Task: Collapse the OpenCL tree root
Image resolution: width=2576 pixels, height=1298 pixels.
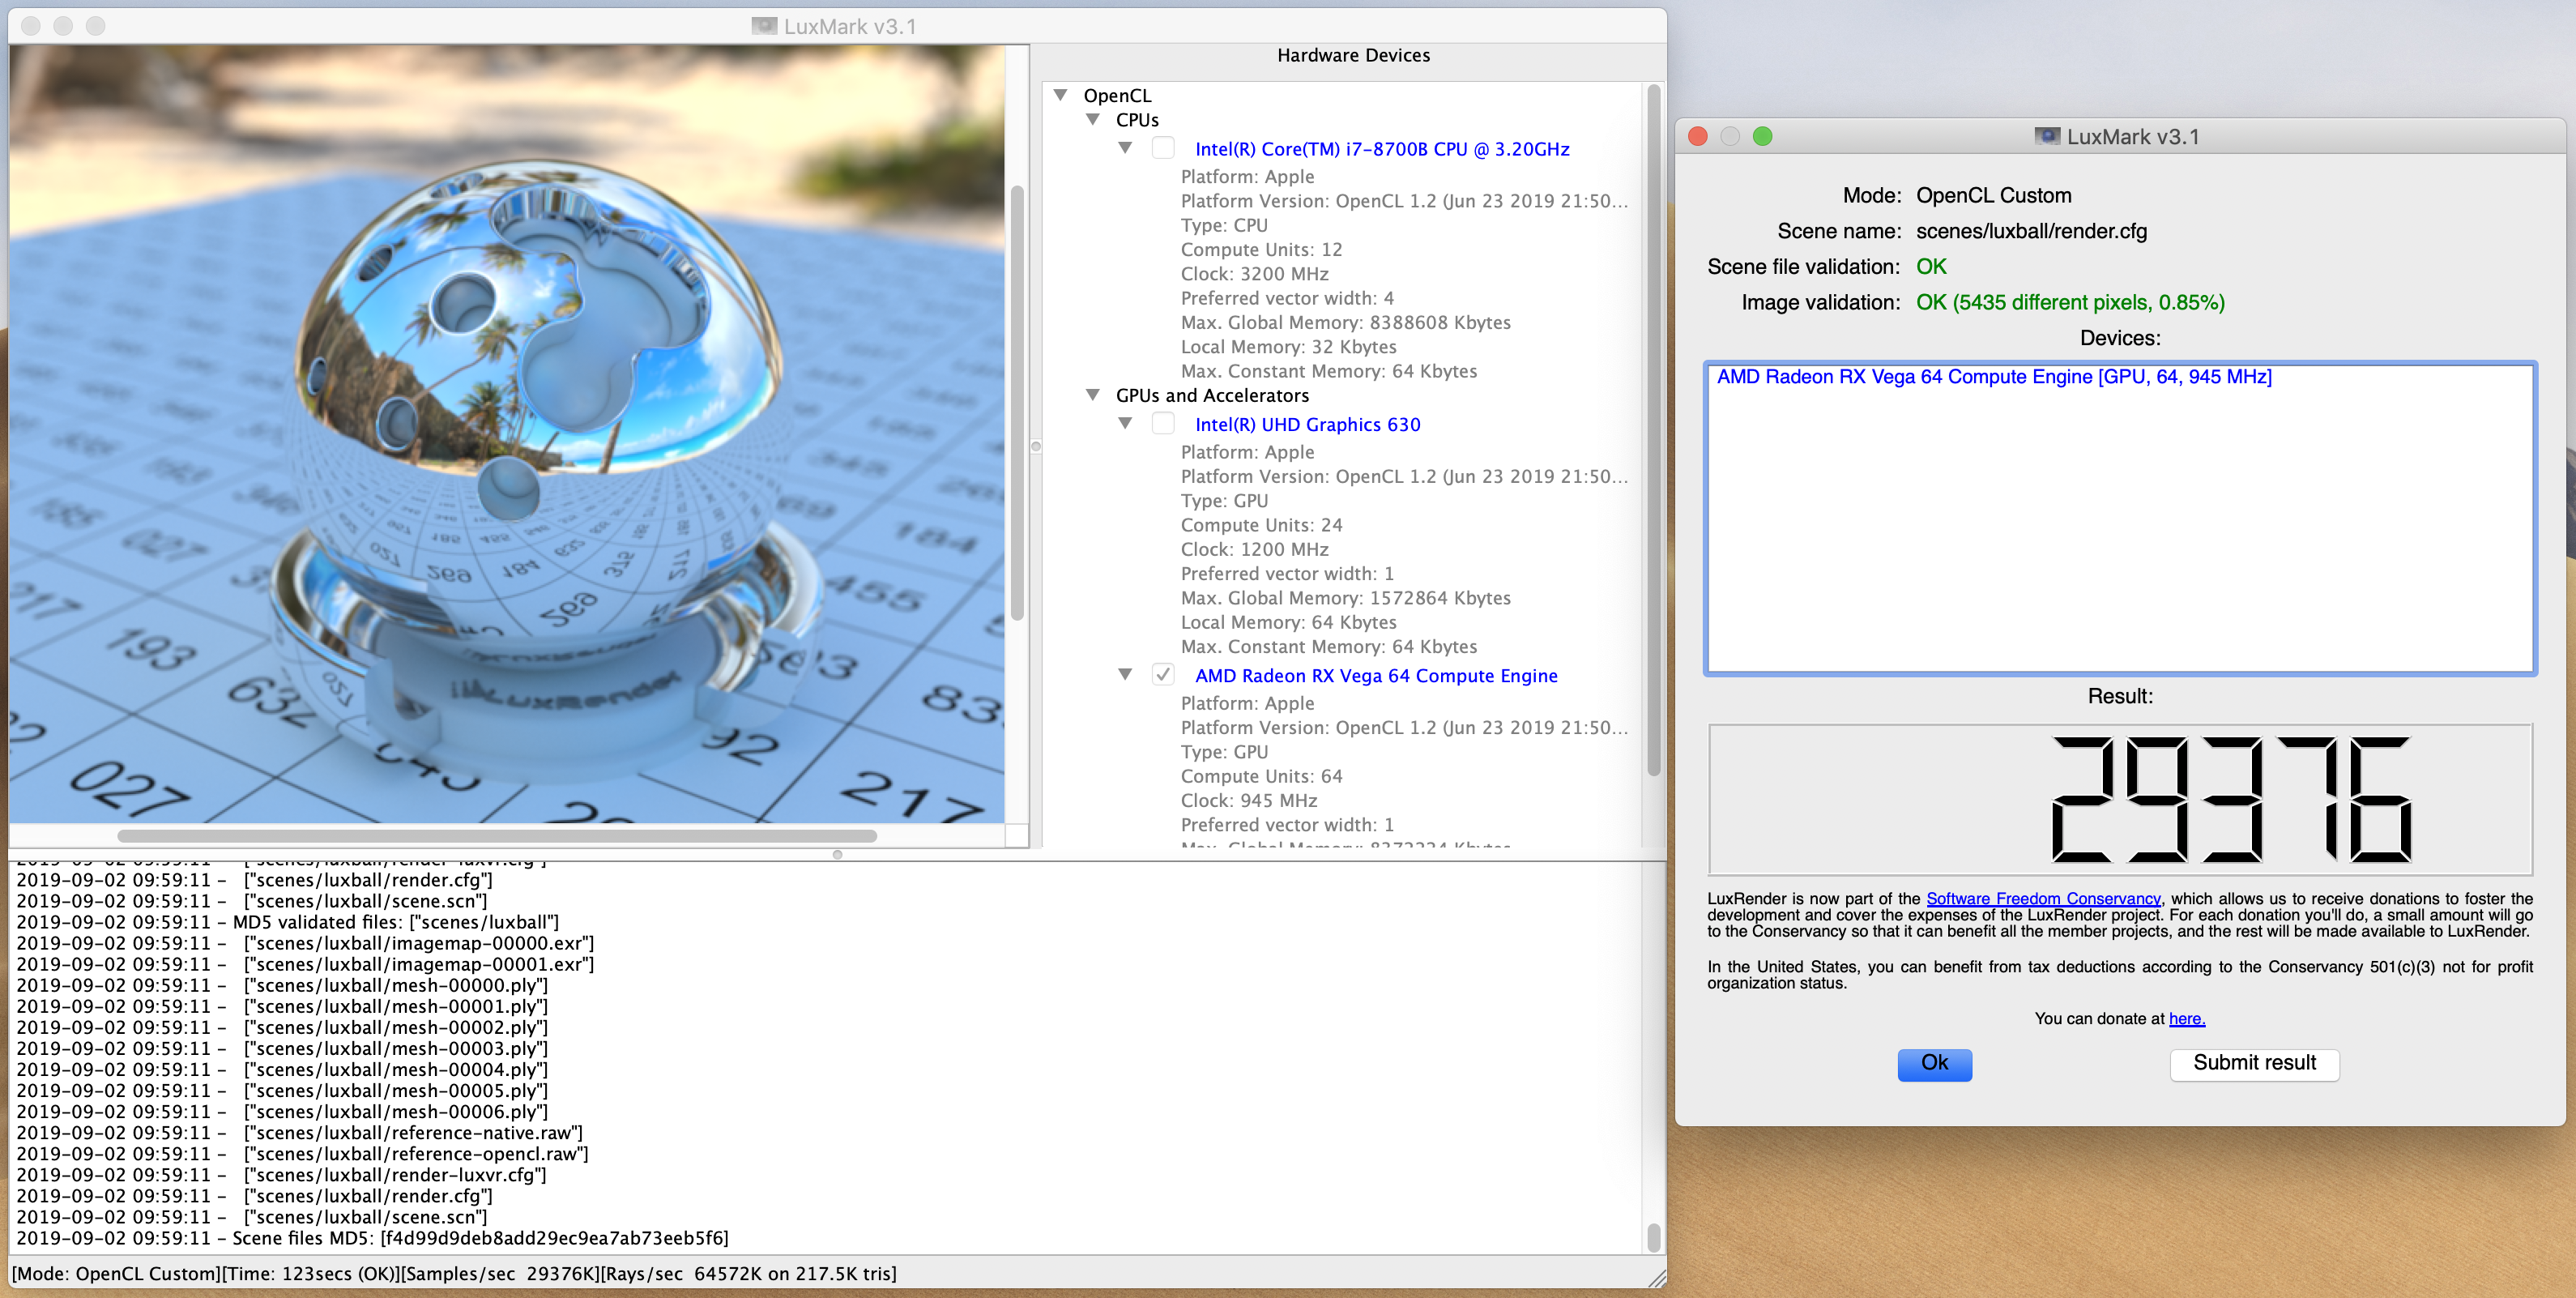Action: [1061, 95]
